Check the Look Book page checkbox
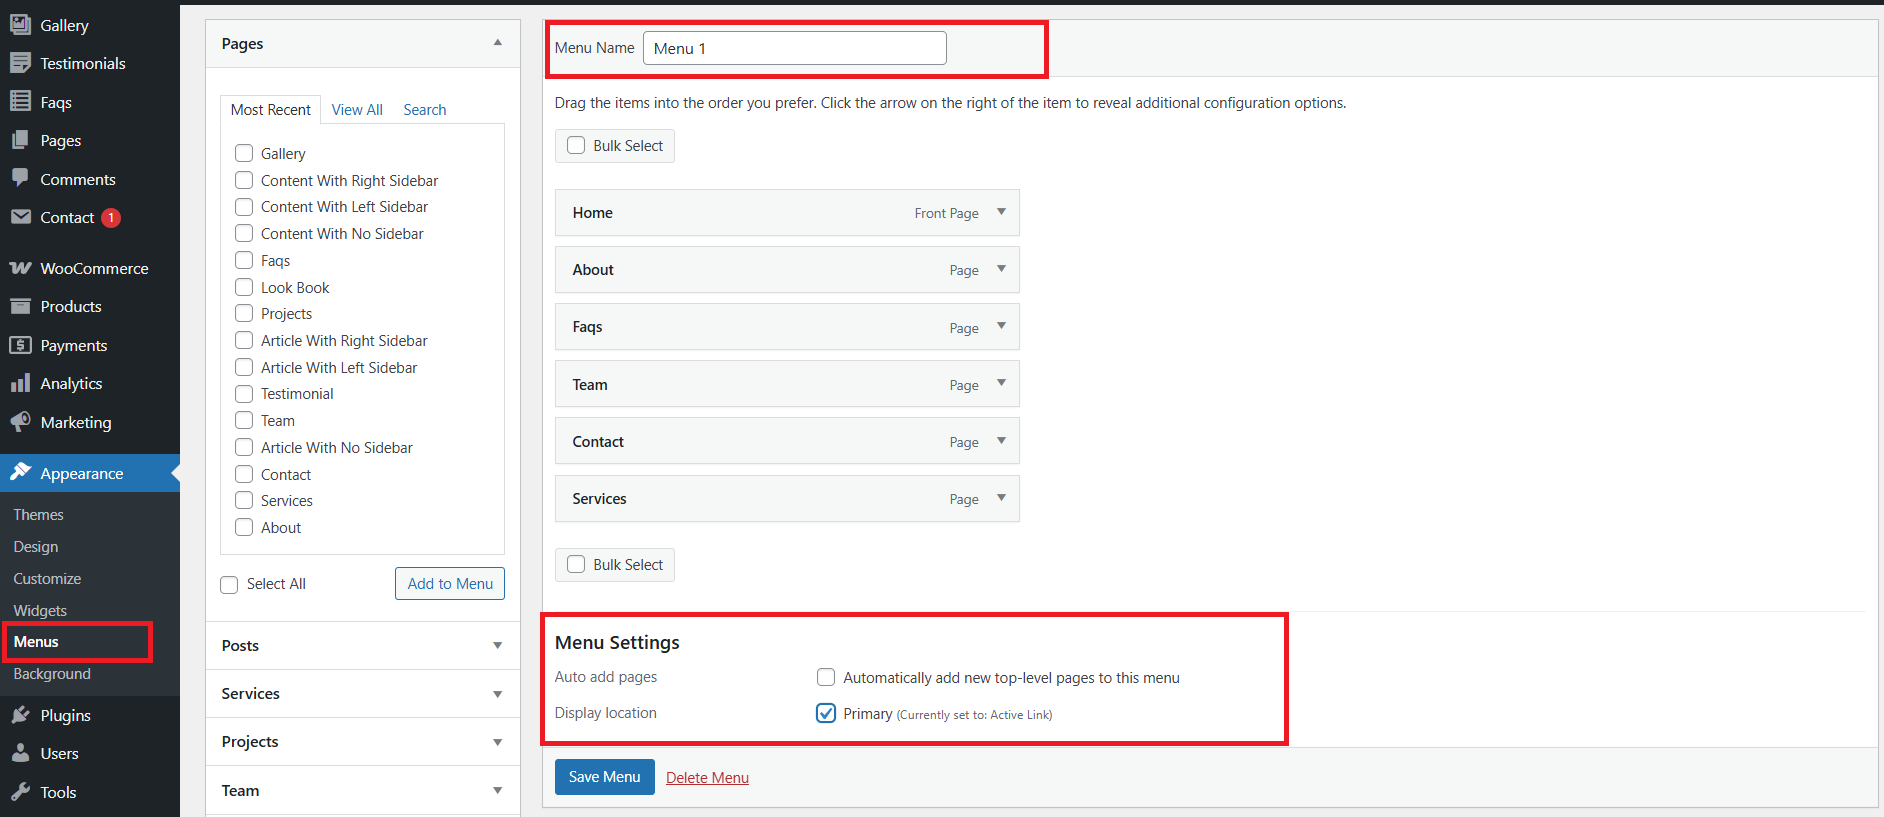 244,287
